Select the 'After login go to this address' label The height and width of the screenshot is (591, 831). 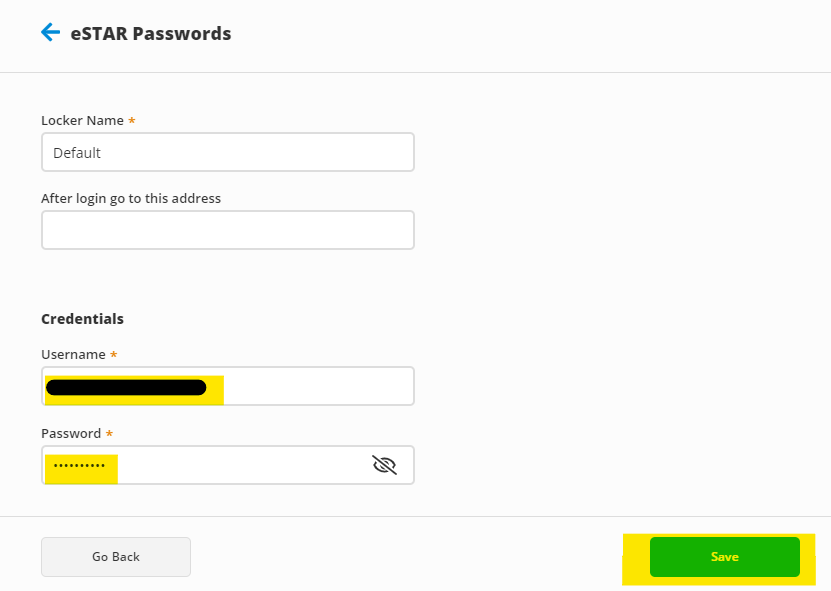coord(131,198)
